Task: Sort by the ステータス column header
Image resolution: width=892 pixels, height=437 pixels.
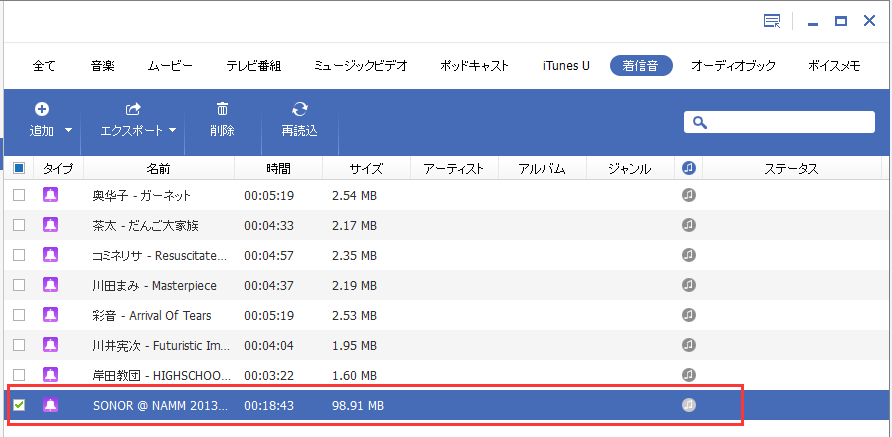Action: click(791, 168)
